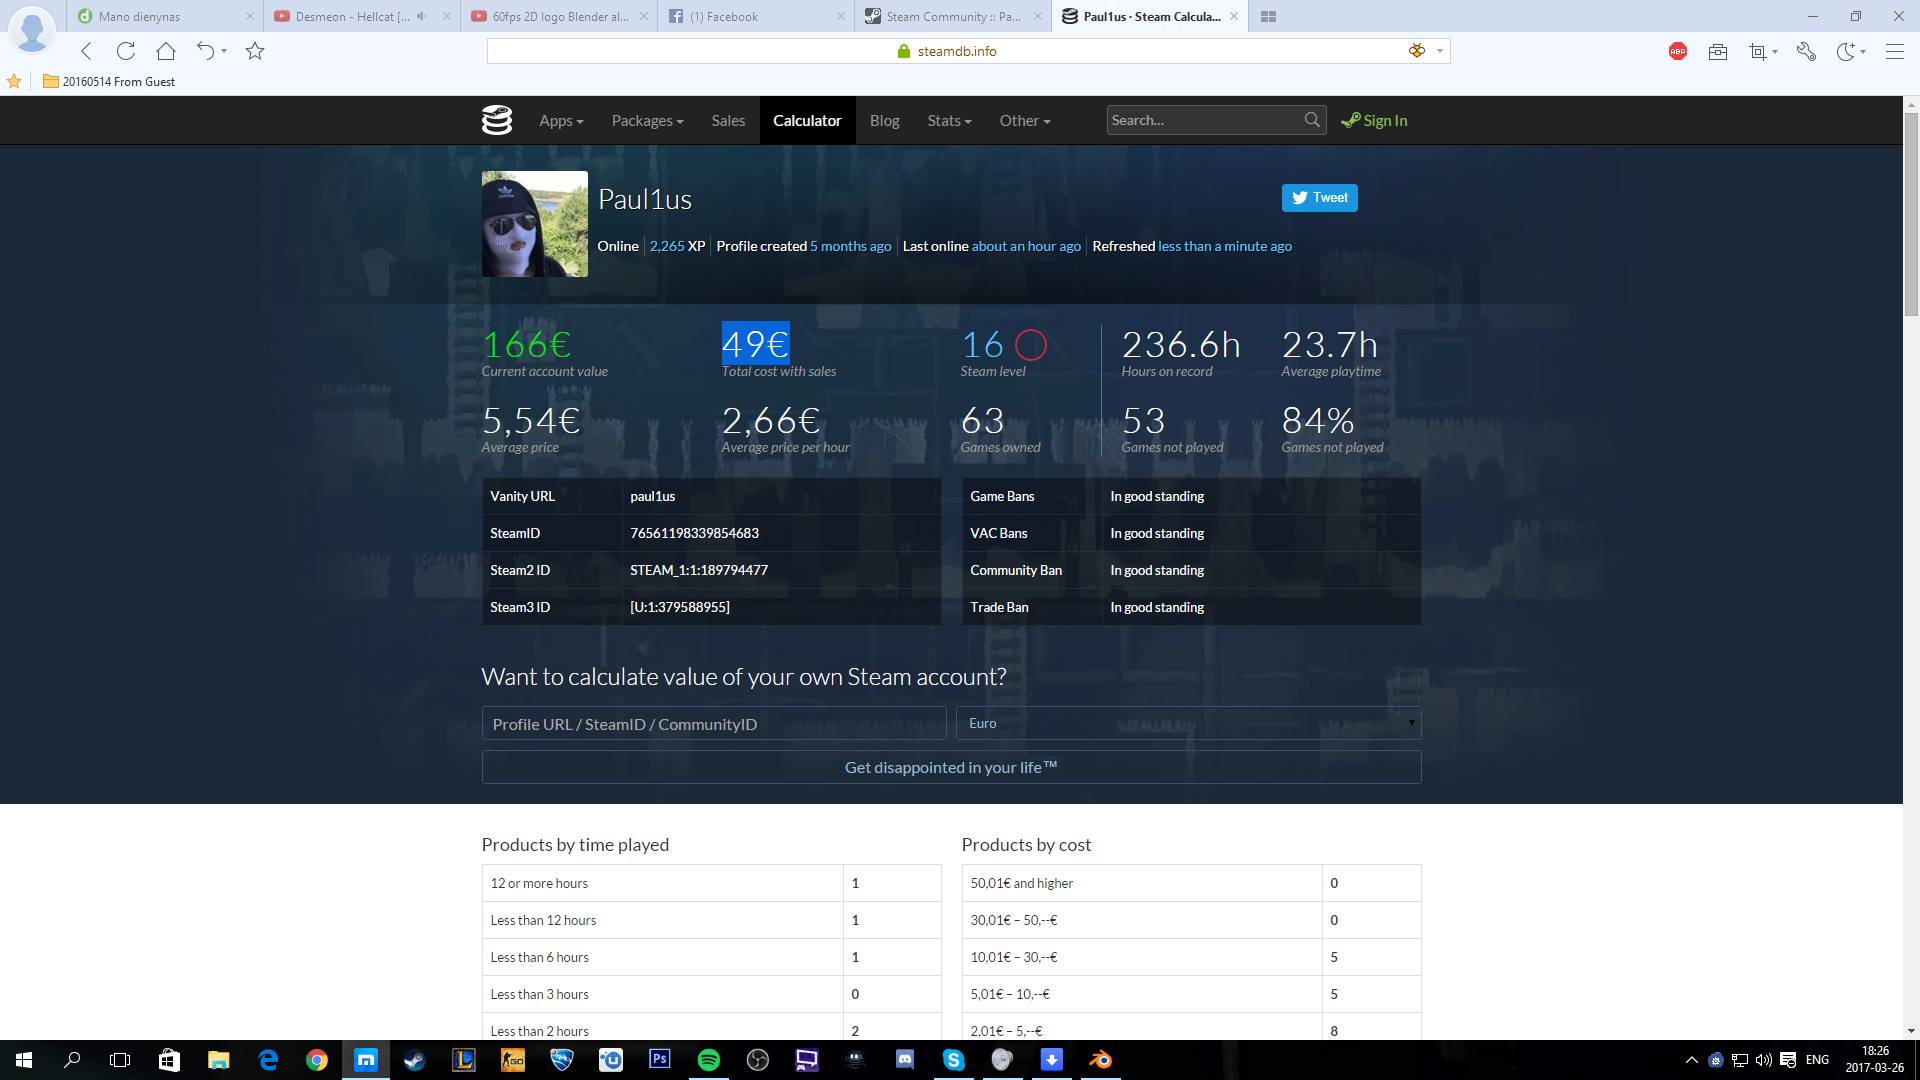The image size is (1920, 1080).
Task: Click the Paul1us profile avatar image
Action: (x=535, y=224)
